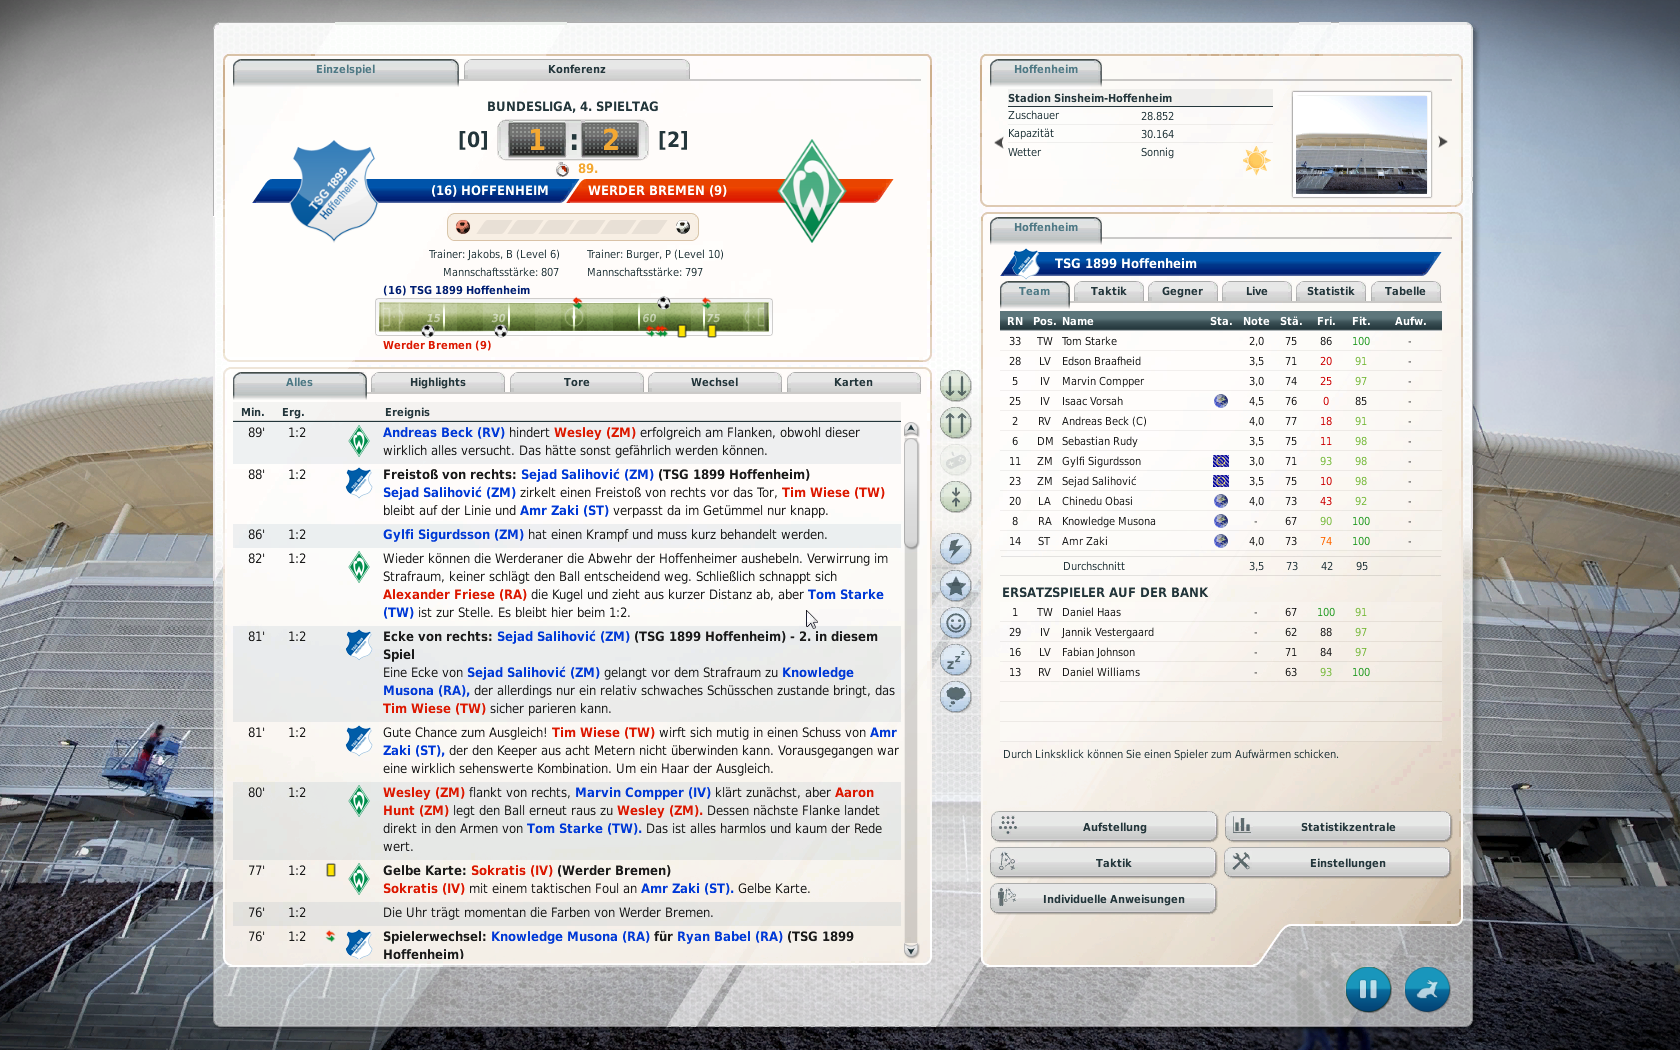Click the Taktik button at bottom
This screenshot has height=1050, width=1680.
1103,863
